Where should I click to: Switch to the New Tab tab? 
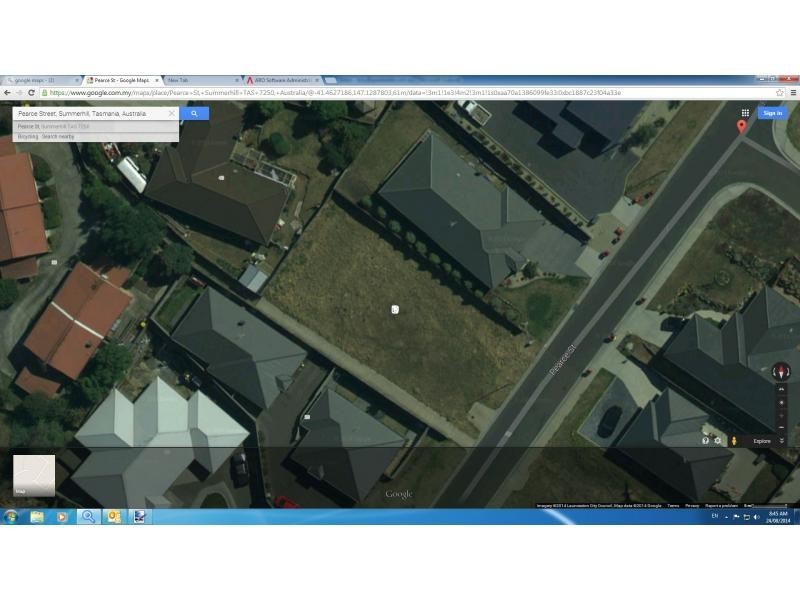tap(202, 80)
